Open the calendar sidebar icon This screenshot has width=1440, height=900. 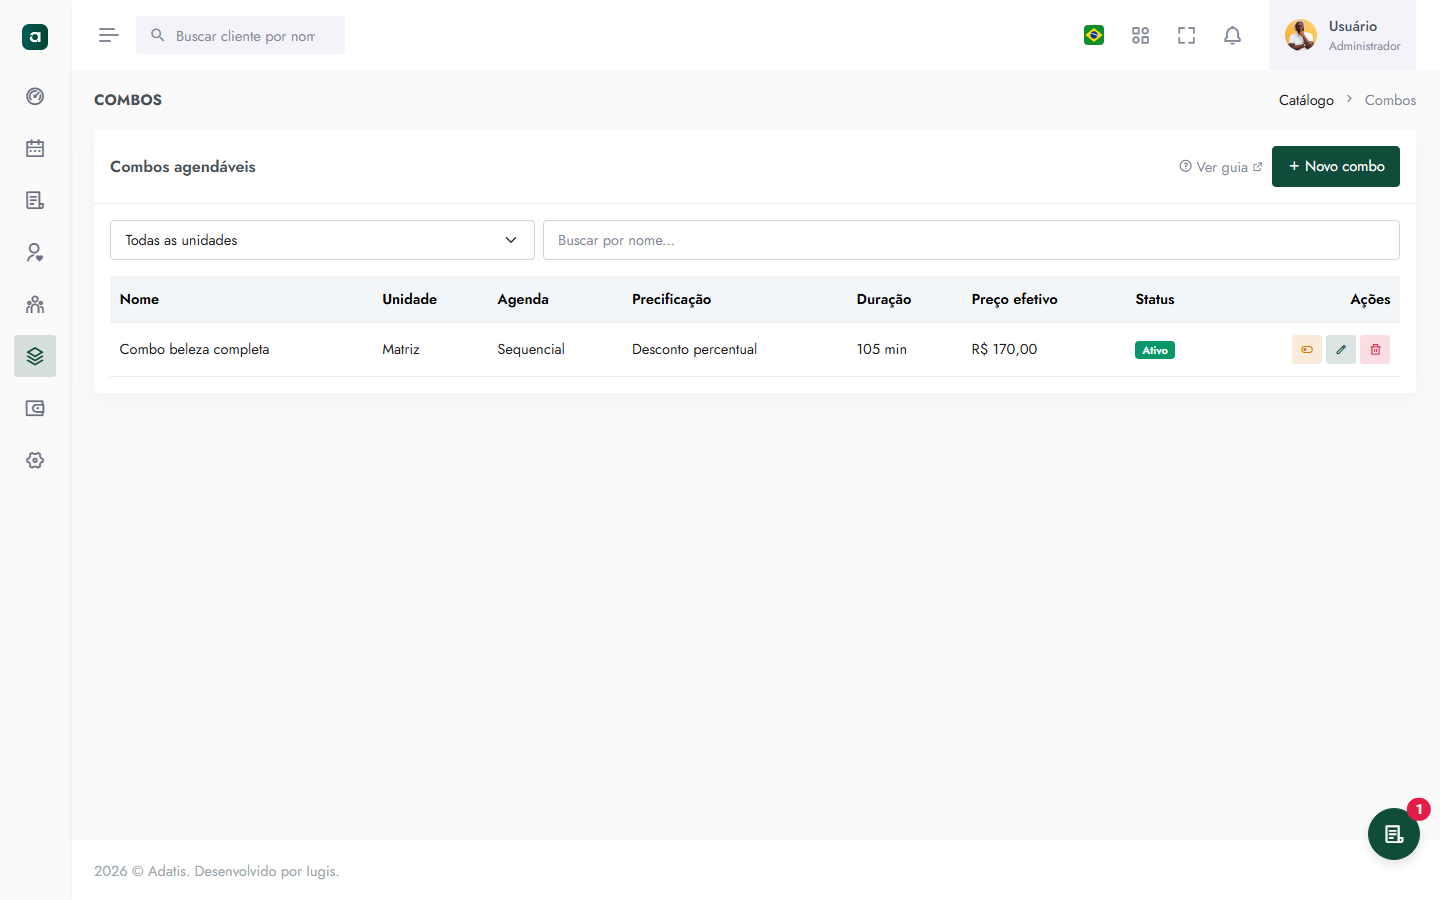(x=35, y=148)
